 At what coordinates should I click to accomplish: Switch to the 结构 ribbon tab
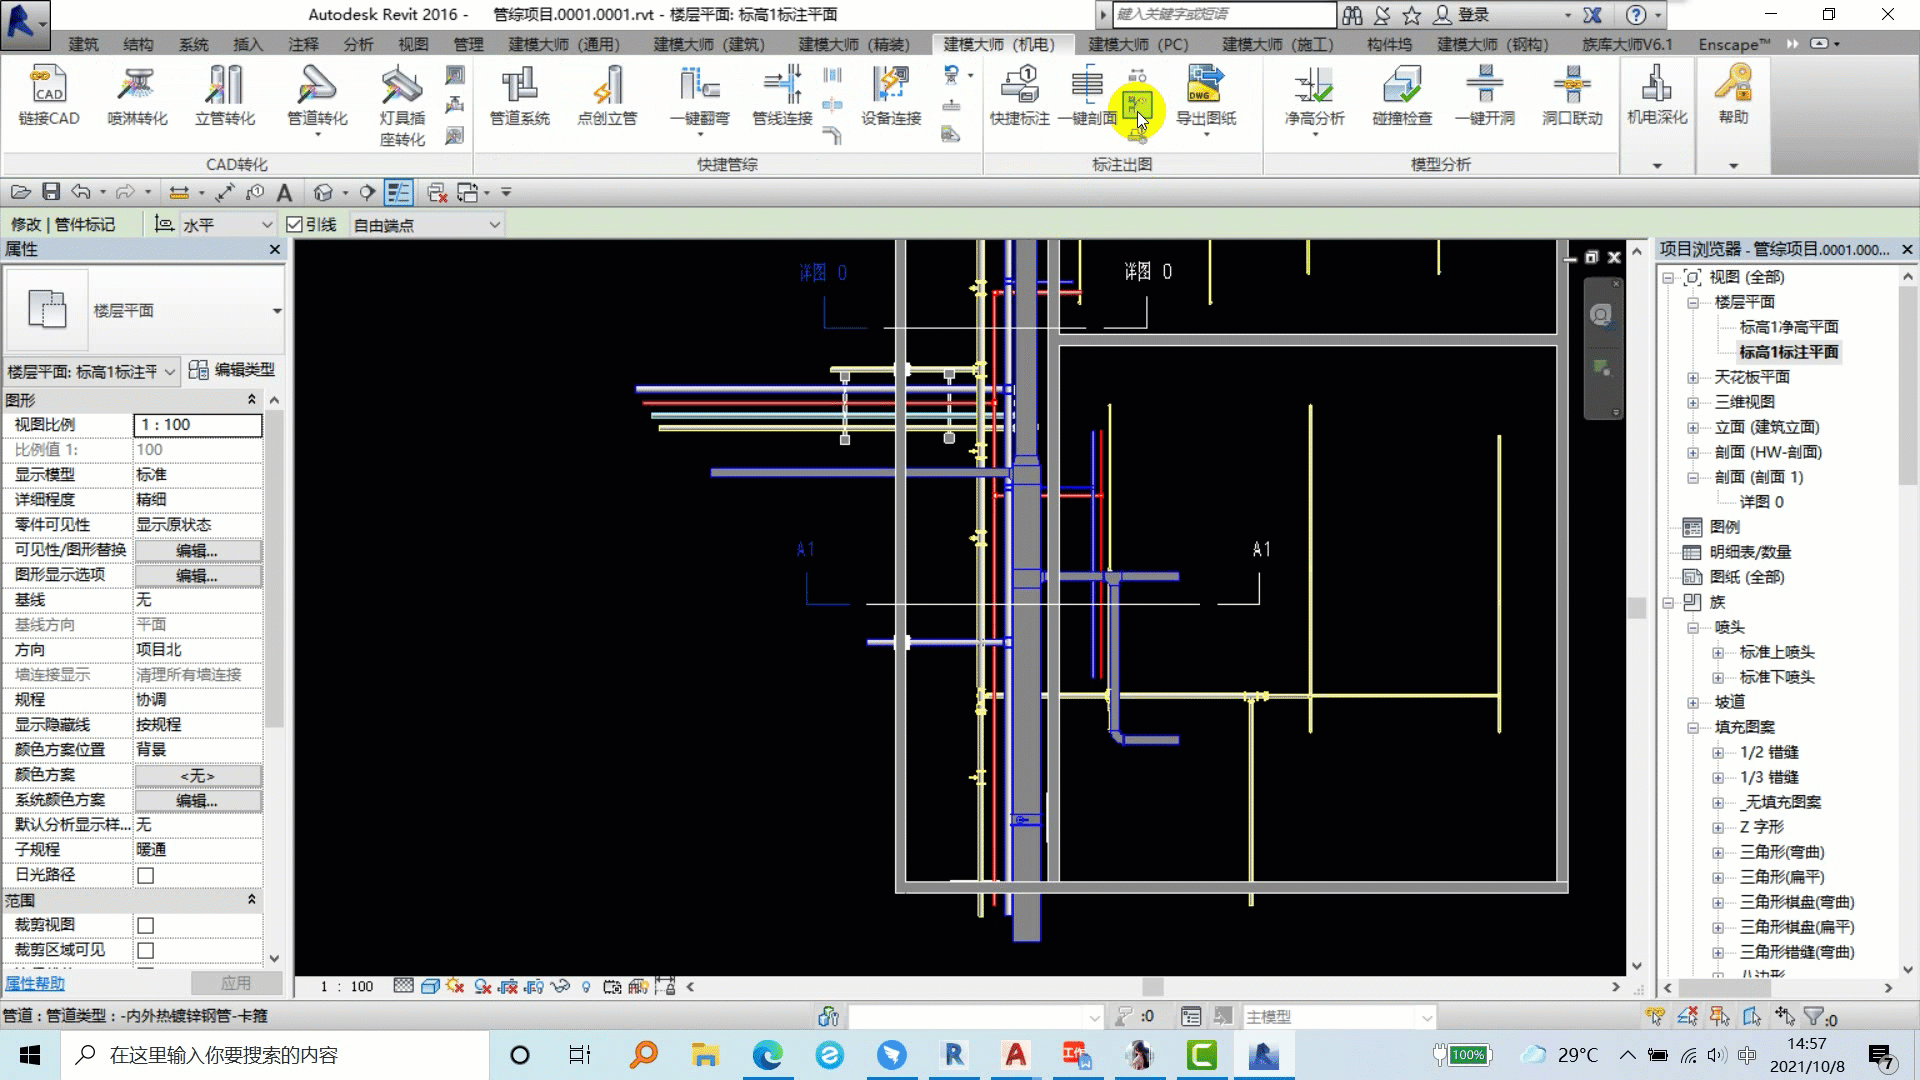coord(138,44)
